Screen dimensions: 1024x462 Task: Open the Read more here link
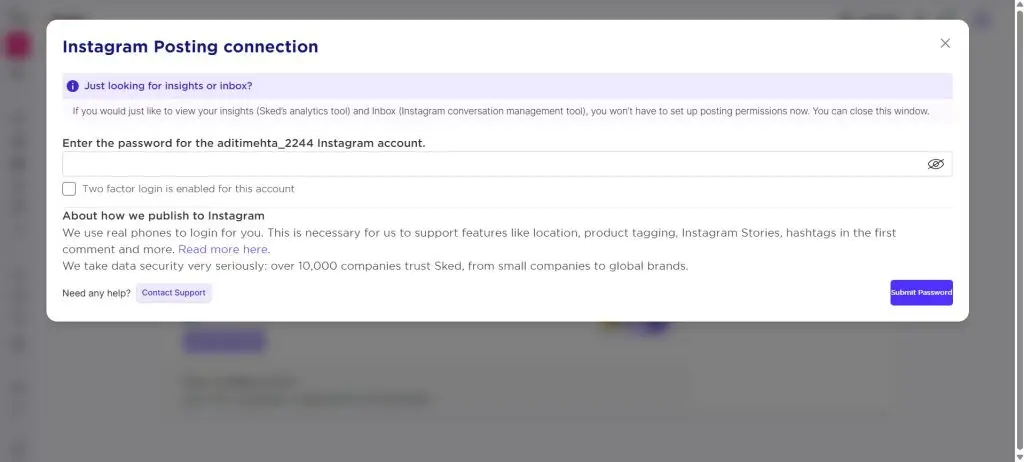pos(223,250)
